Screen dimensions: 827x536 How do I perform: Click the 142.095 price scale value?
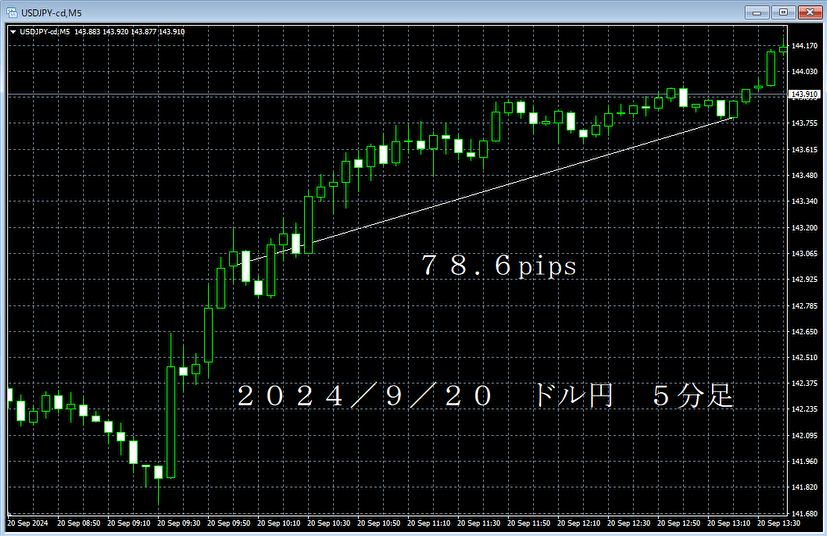pyautogui.click(x=804, y=436)
